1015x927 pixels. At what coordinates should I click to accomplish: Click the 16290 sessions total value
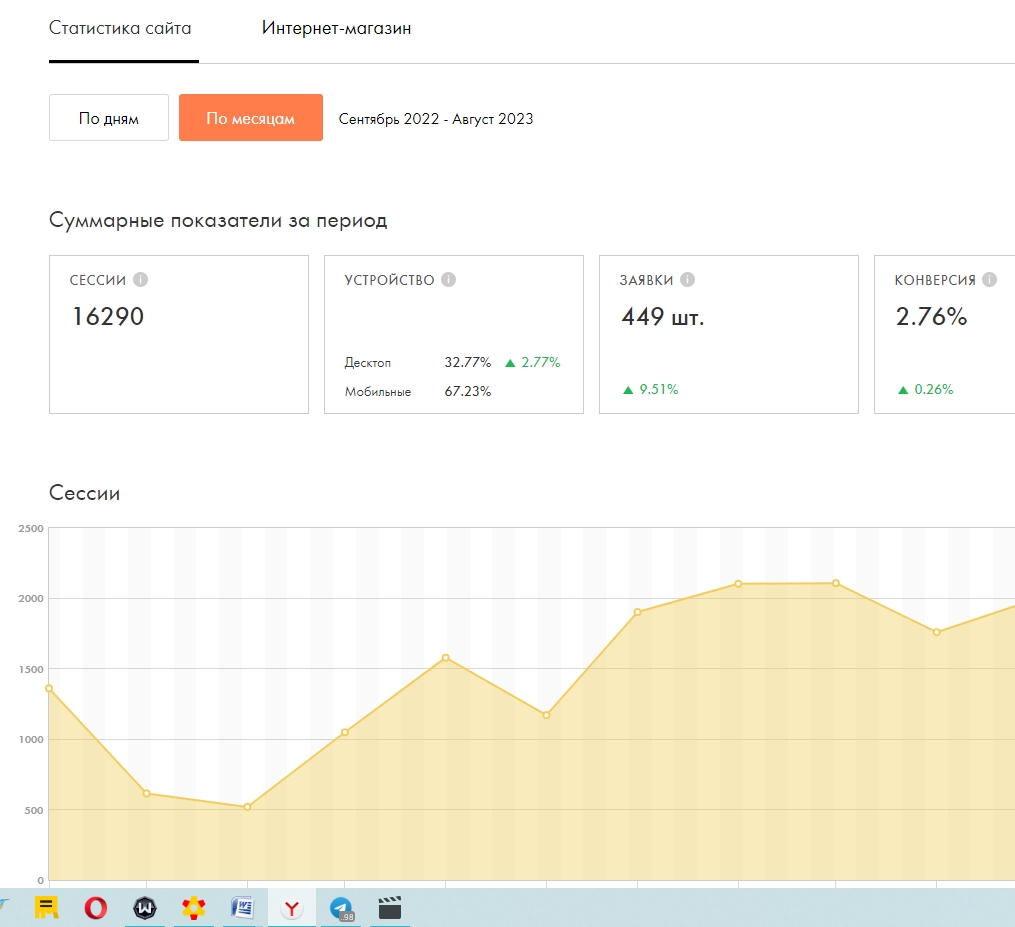[x=107, y=317]
